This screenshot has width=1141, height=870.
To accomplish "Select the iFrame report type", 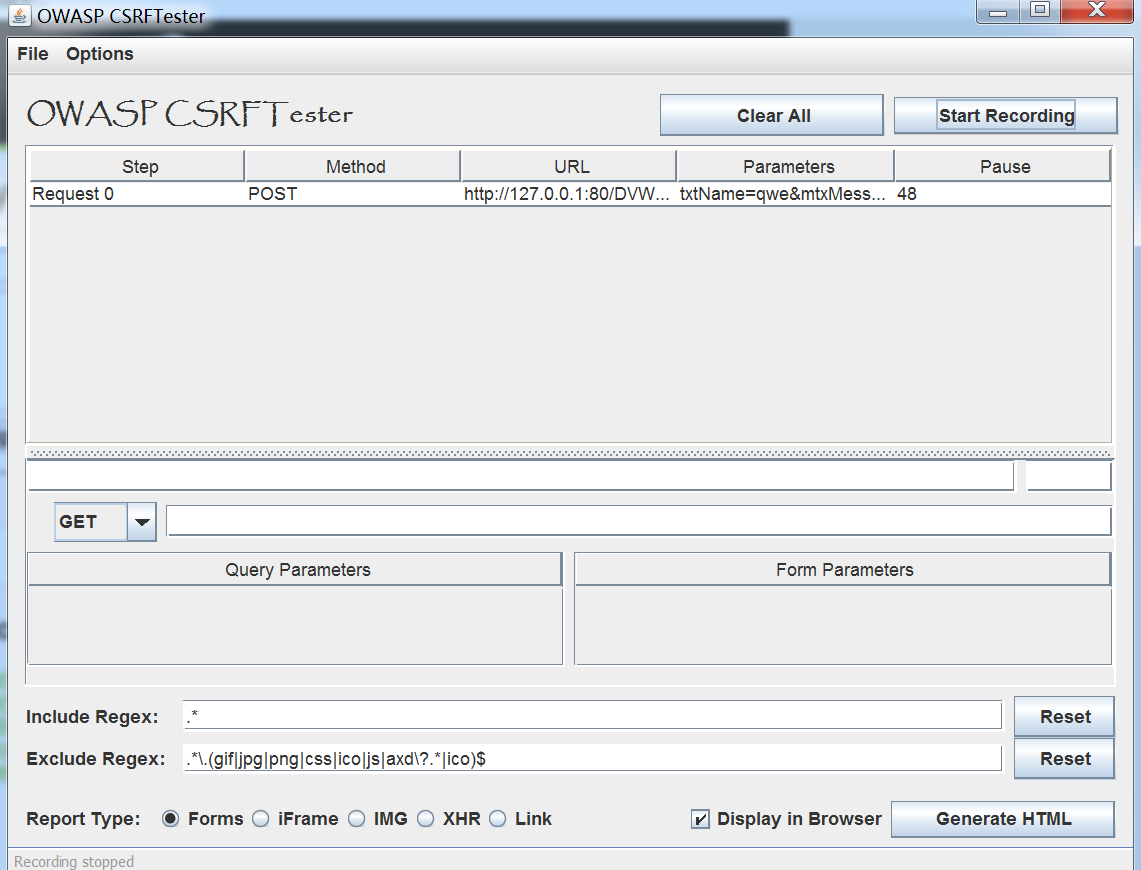I will tap(261, 819).
